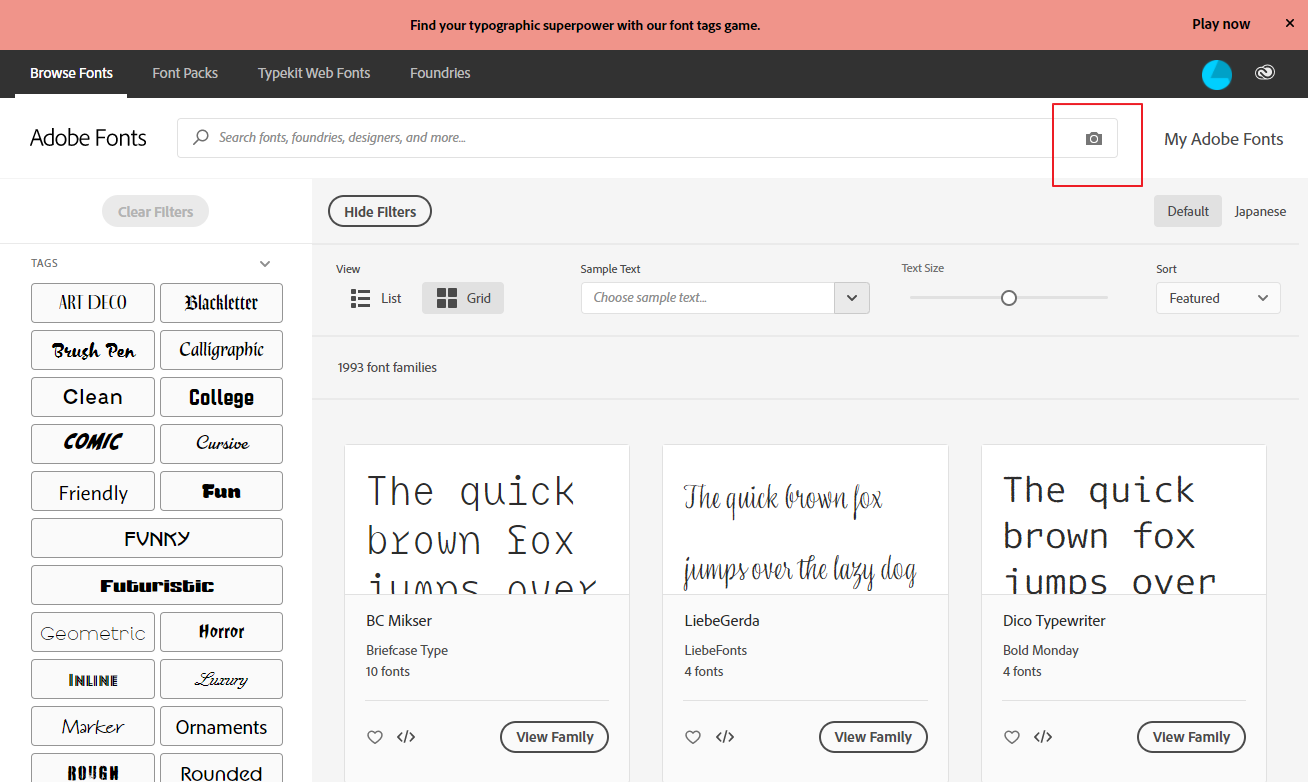Open the Browse Fonts tab

click(x=71, y=73)
